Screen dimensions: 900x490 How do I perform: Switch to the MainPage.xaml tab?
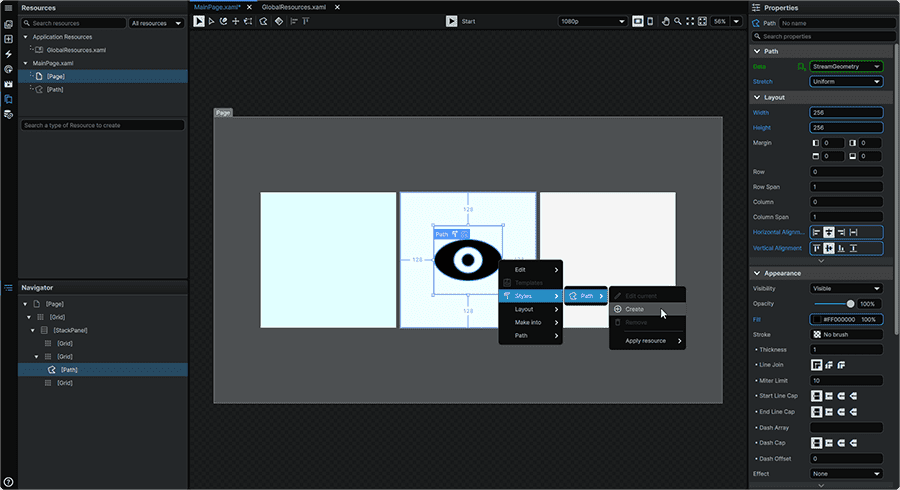[216, 7]
